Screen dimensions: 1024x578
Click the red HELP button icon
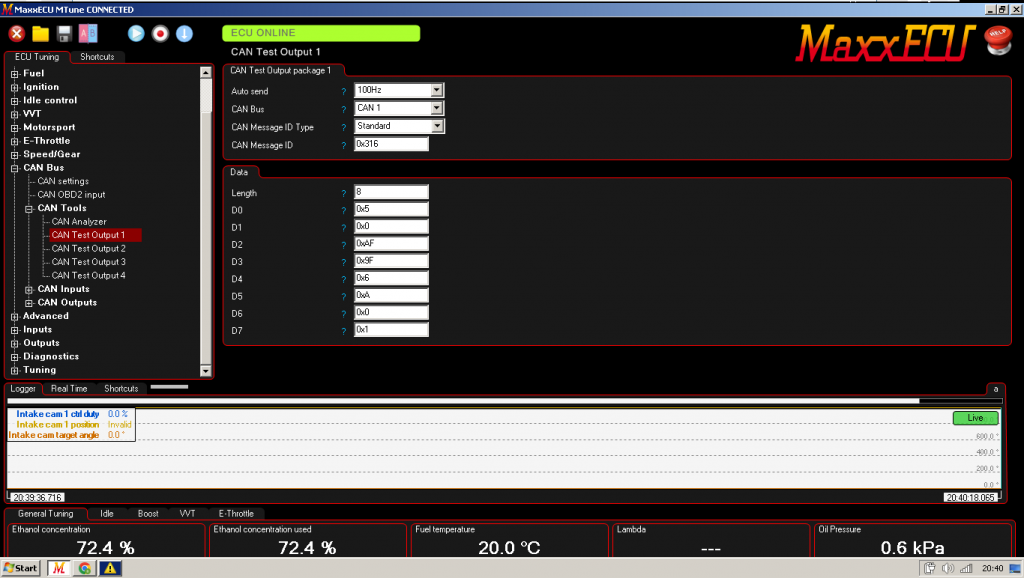coord(998,40)
